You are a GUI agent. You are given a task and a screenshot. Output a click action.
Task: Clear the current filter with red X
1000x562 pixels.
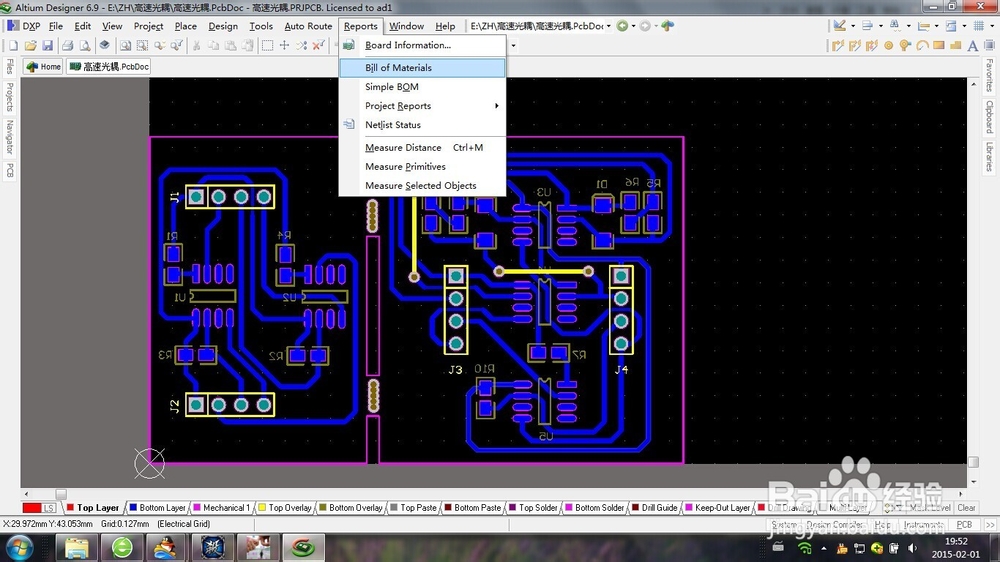coord(318,45)
